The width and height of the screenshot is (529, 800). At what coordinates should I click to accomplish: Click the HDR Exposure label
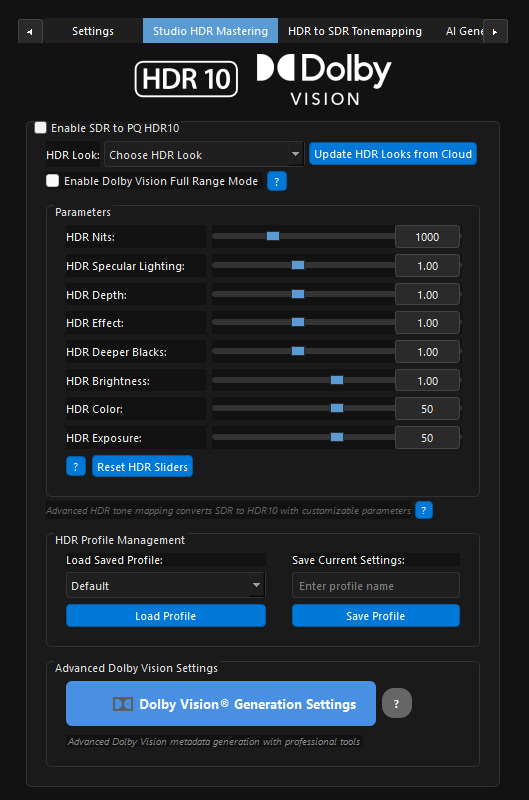tap(104, 438)
